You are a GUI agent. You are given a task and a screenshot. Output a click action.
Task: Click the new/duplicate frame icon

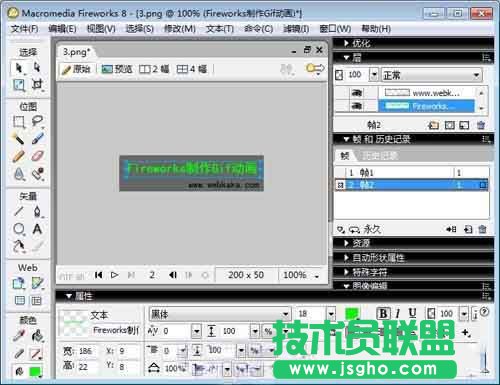(x=468, y=229)
